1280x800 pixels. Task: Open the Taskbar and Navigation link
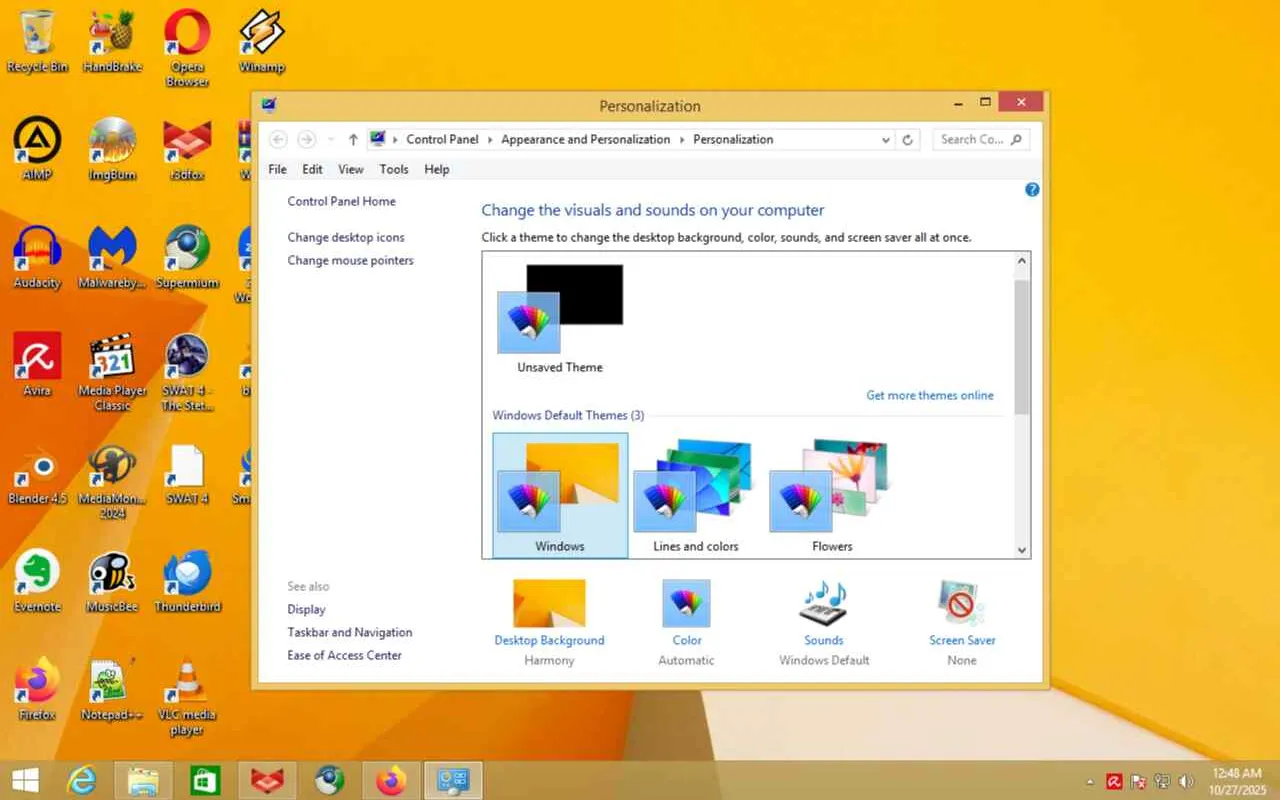tap(350, 632)
